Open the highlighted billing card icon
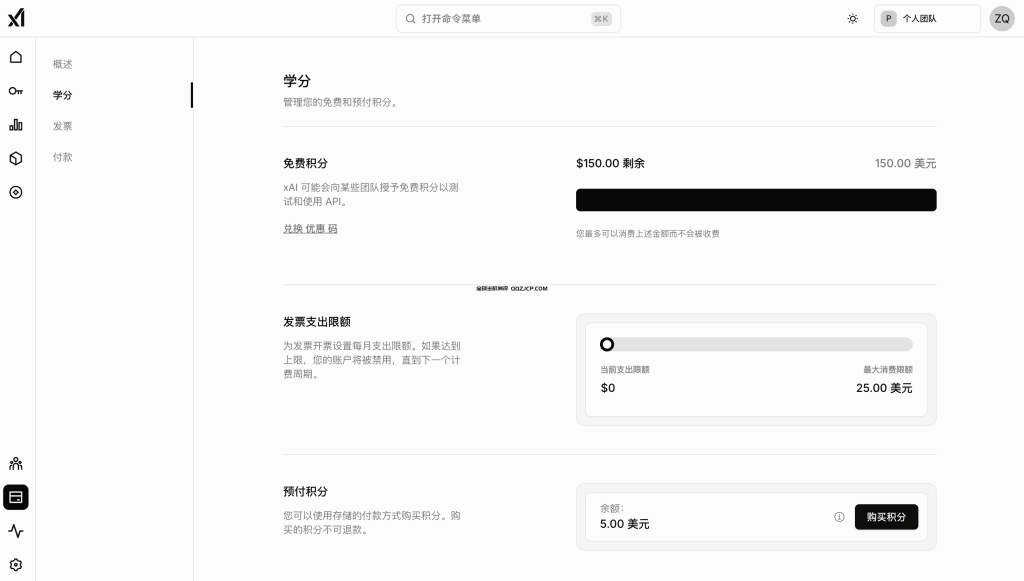 (15, 497)
